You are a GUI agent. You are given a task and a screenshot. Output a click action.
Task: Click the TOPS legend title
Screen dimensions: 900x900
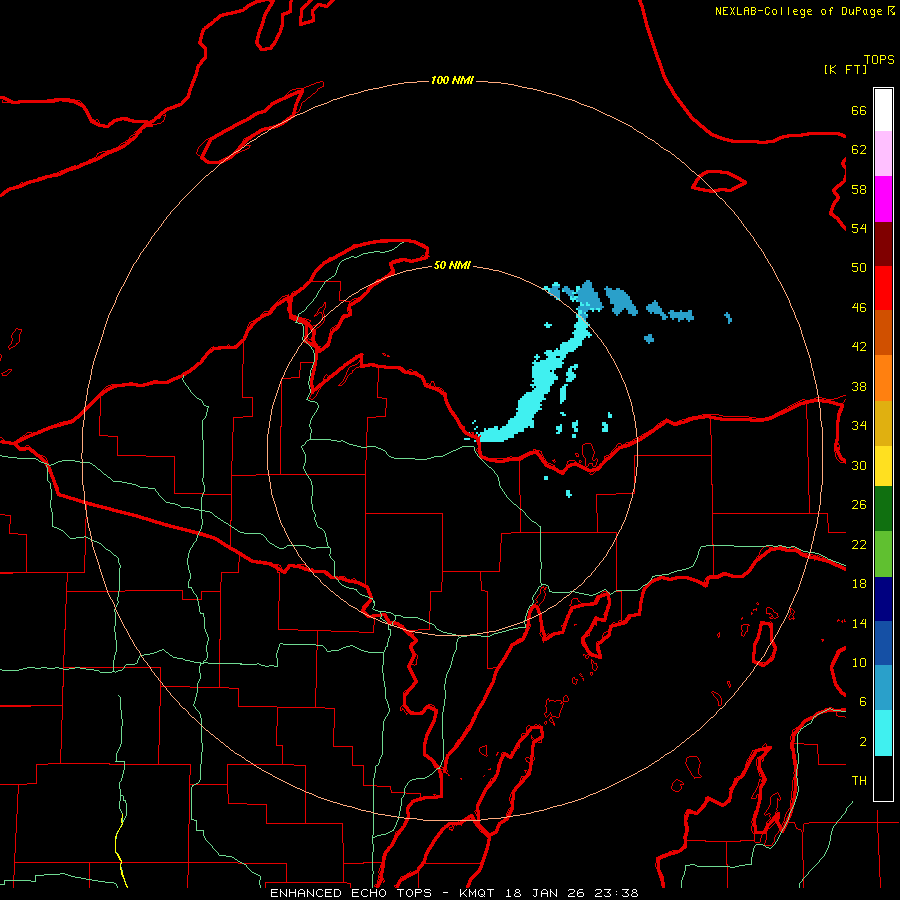879,59
